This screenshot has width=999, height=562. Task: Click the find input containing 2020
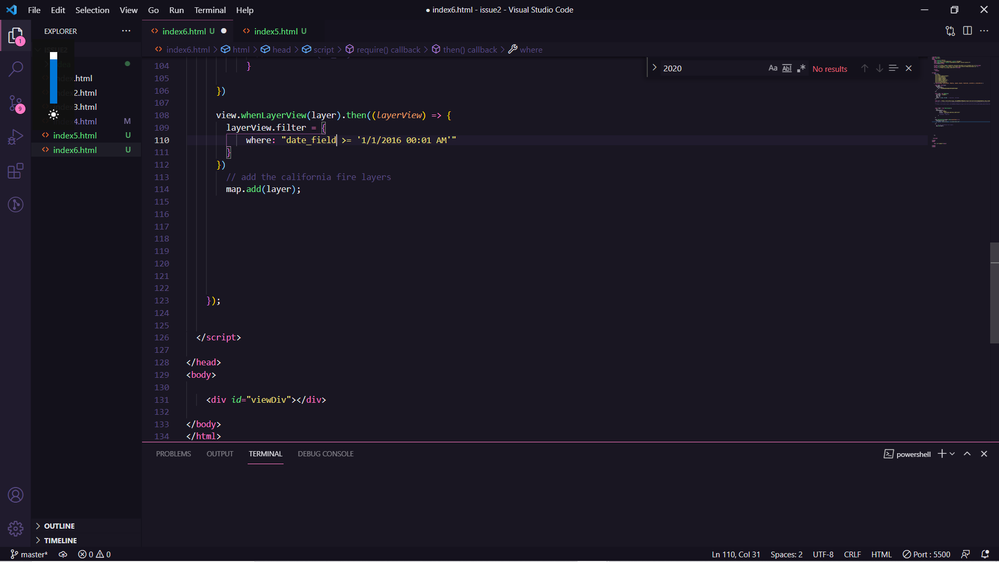click(712, 68)
